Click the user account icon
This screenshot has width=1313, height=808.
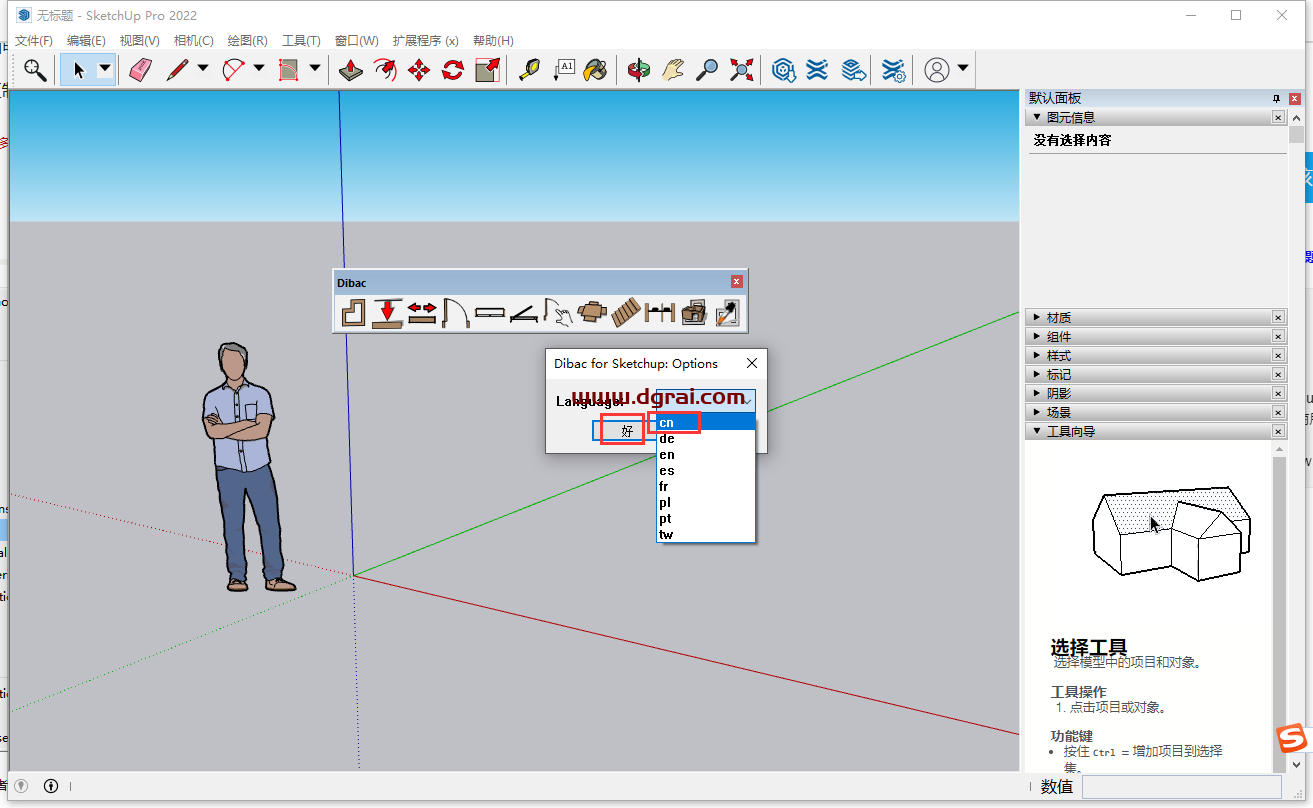tap(937, 70)
